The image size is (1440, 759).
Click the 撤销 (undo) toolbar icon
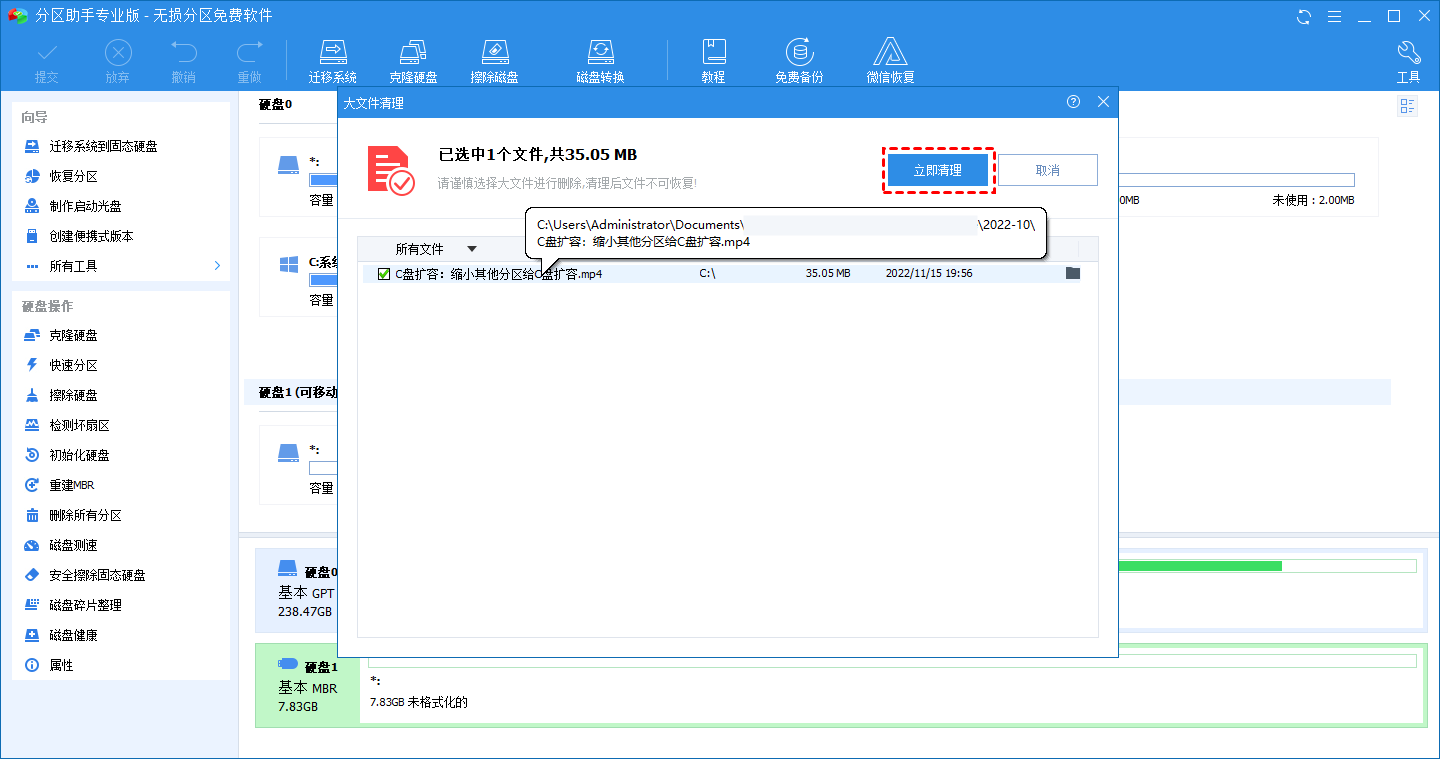[x=183, y=61]
